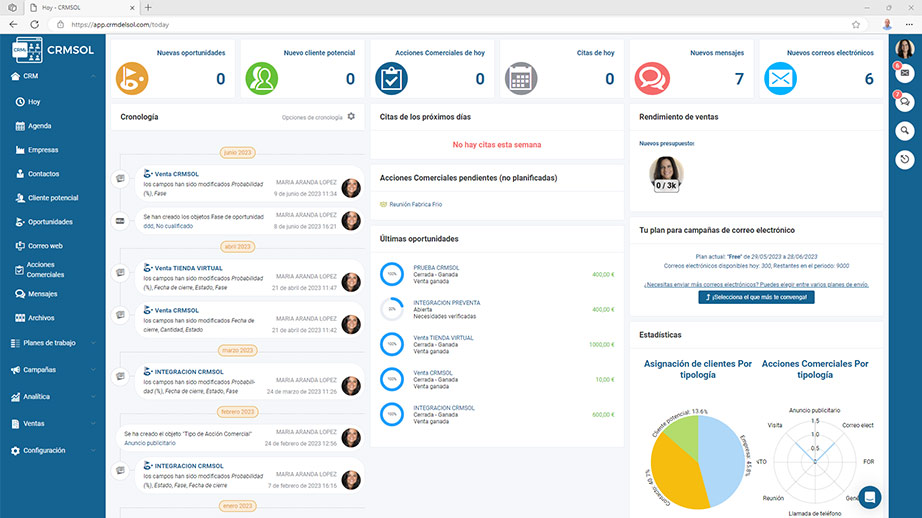Screen dimensions: 922x518
Task: Open the Reunión Fabrica Frio action link
Action: [x=415, y=204]
